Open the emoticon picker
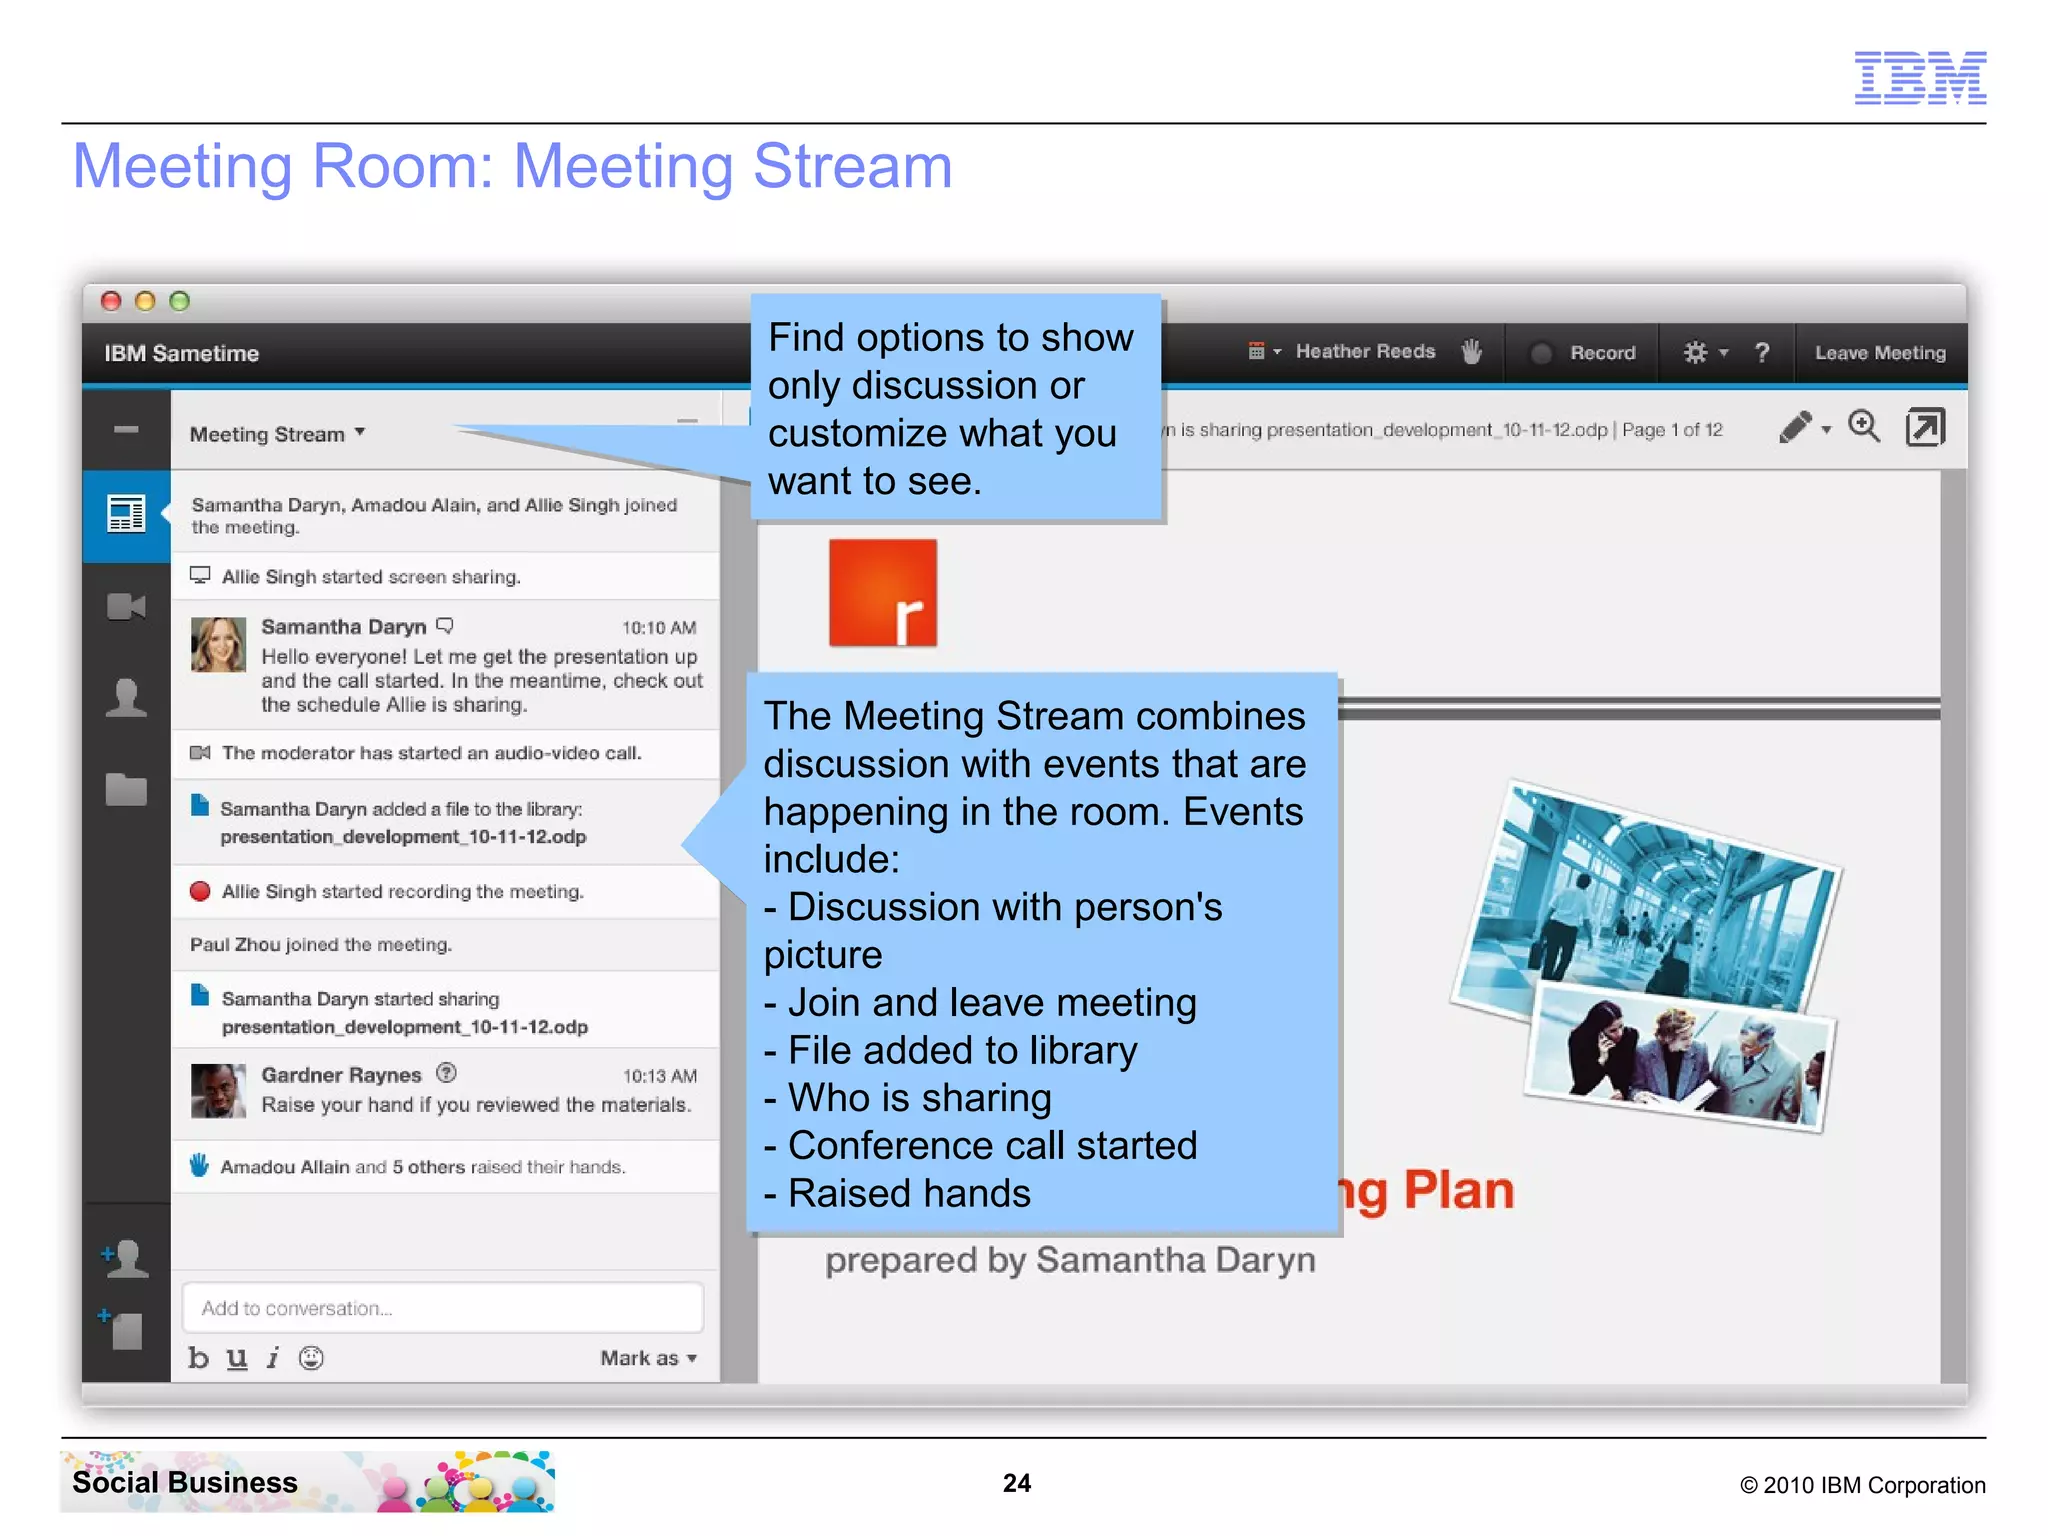Screen dimensions: 2048x1536 point(311,1358)
